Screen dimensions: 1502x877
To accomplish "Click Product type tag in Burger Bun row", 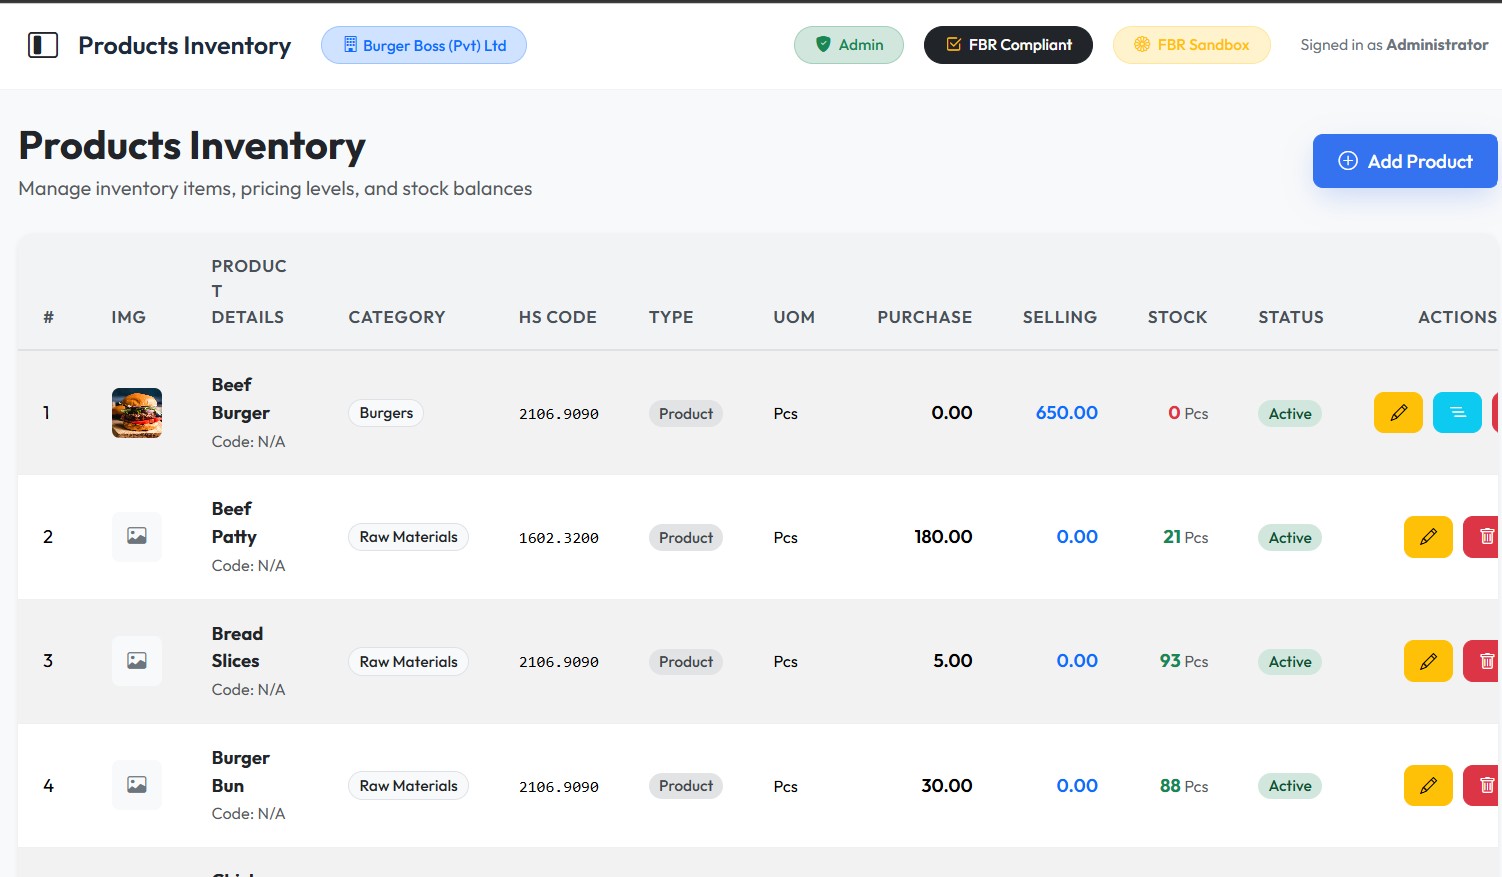I will (x=686, y=786).
